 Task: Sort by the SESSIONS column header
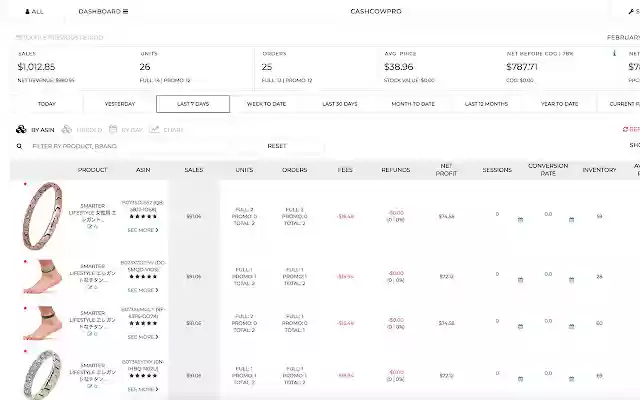coord(497,170)
